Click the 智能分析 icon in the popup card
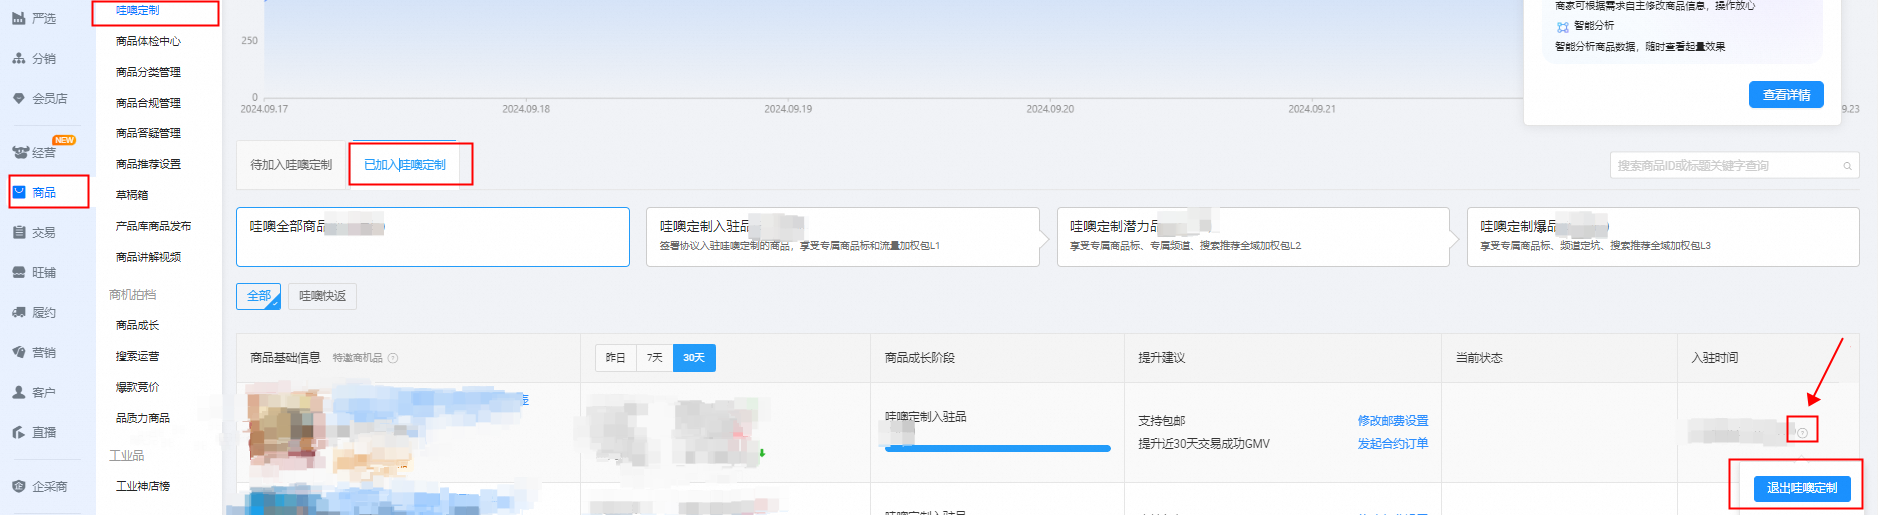This screenshot has width=1878, height=515. (1563, 27)
